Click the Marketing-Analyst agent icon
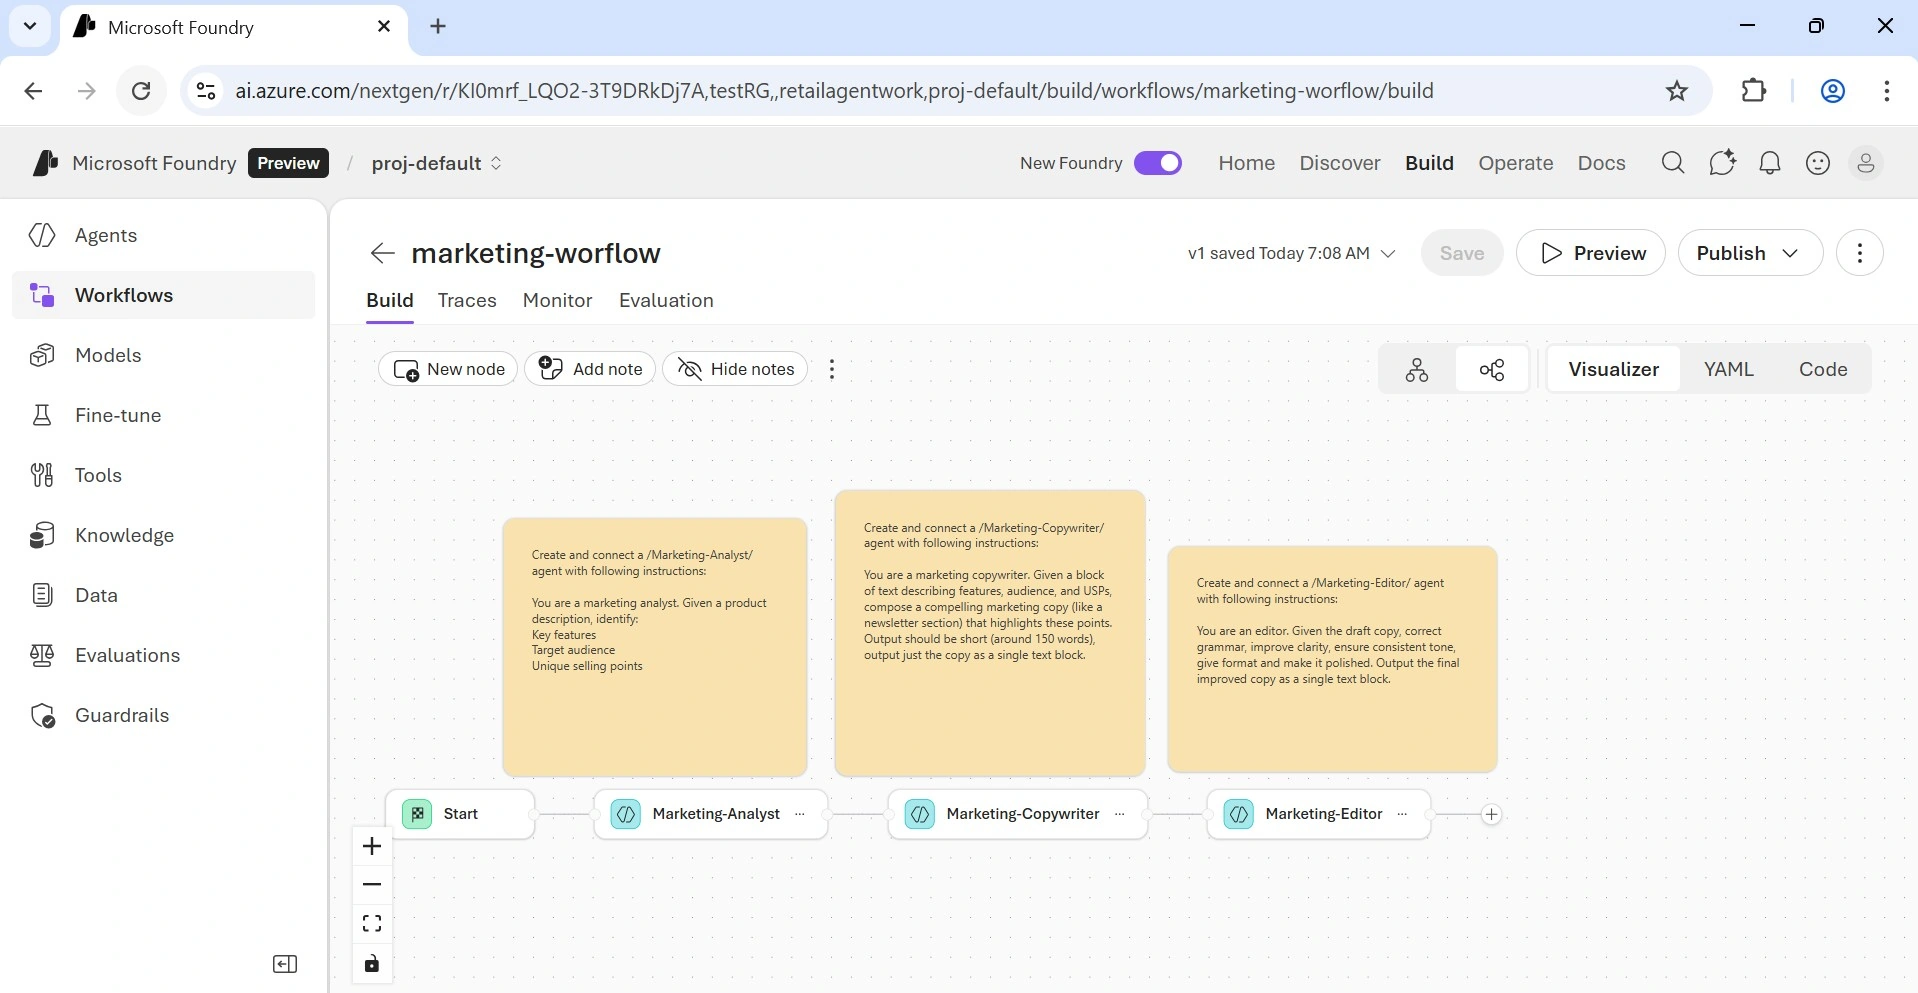 [626, 814]
